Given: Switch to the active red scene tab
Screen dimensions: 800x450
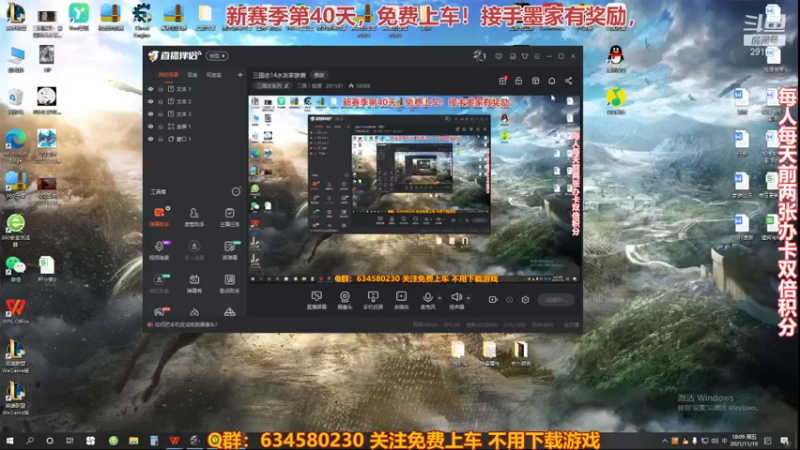Looking at the screenshot, I should click(x=168, y=75).
